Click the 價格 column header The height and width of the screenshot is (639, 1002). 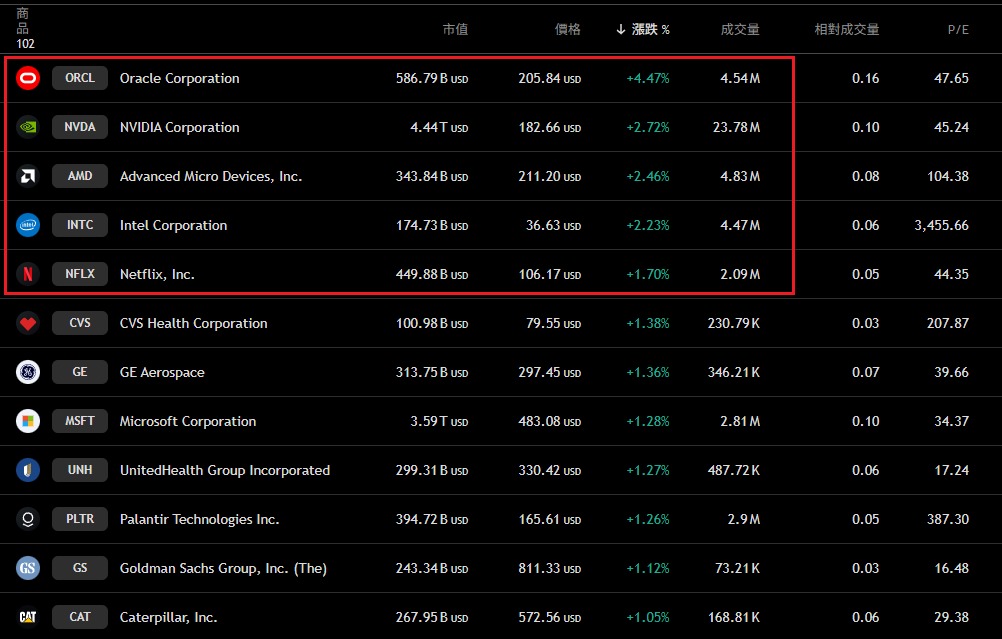tap(567, 30)
